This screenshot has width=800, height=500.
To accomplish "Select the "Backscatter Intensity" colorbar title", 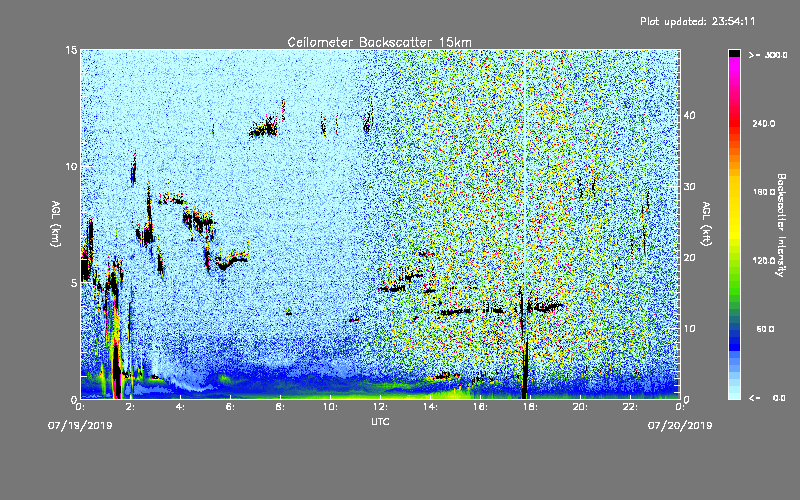I will (x=781, y=225).
